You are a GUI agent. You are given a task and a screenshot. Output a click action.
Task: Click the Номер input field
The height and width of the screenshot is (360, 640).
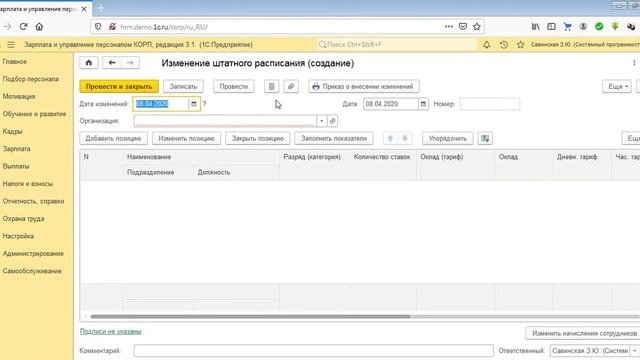[x=490, y=104]
